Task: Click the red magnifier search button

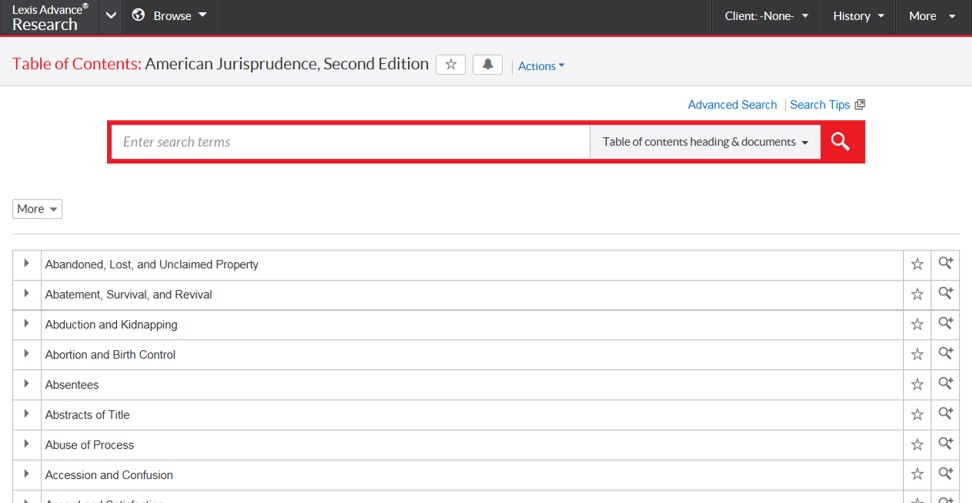Action: (x=841, y=142)
